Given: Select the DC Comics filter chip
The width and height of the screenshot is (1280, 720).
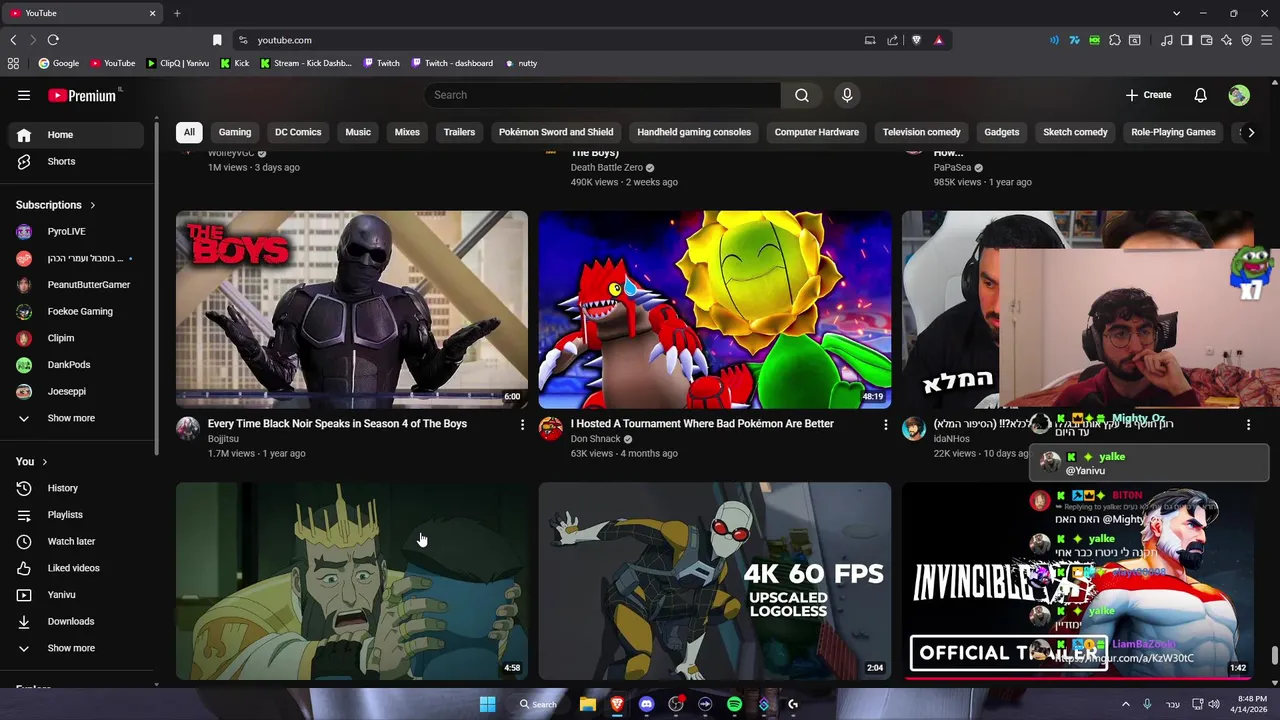Looking at the screenshot, I should (x=298, y=132).
